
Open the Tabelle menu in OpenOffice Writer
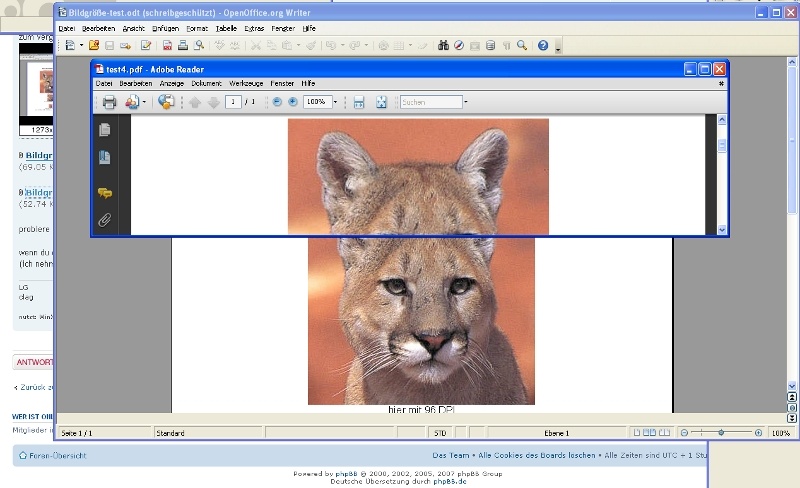pos(226,29)
